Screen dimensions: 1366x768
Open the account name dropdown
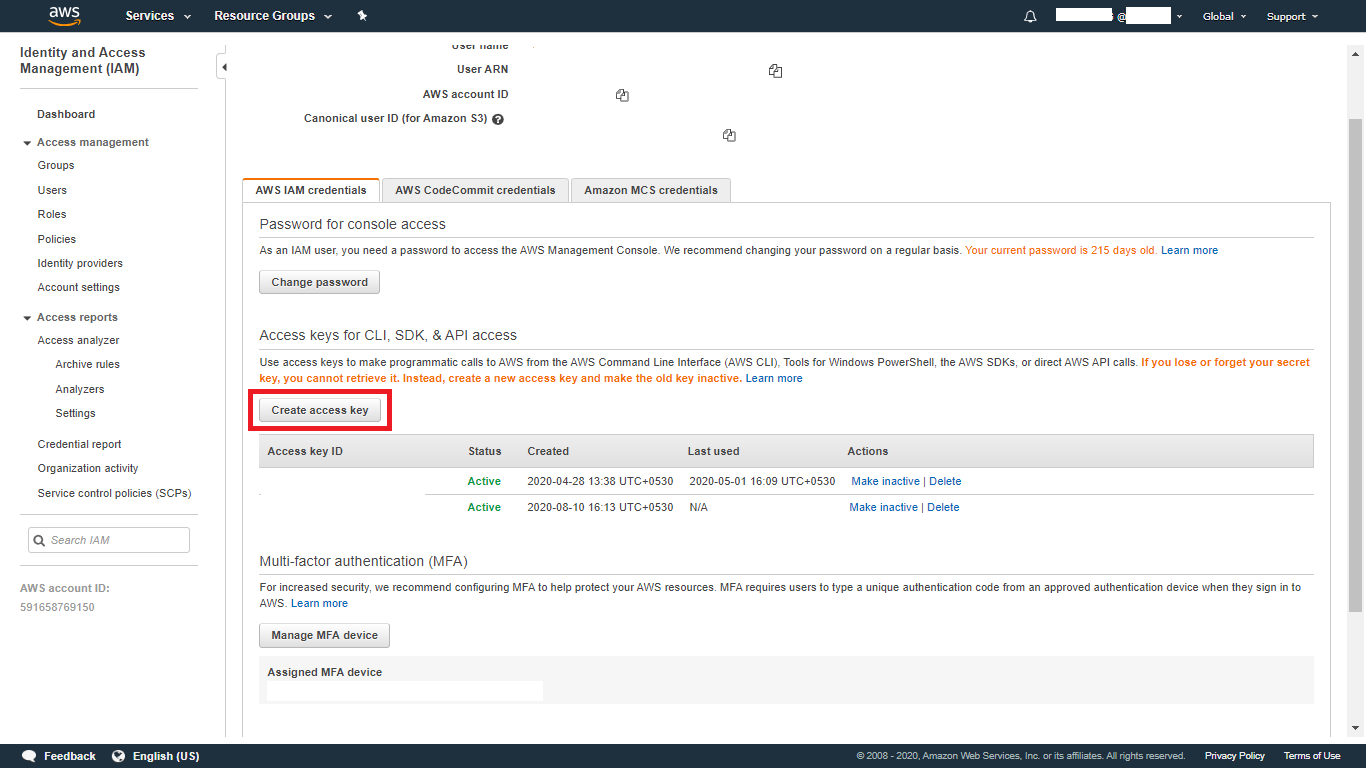tap(1119, 16)
